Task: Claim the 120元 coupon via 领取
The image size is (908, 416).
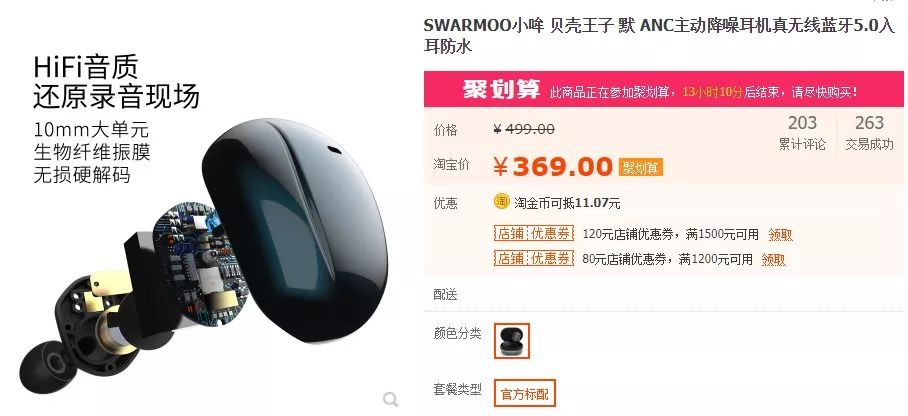Action: click(x=780, y=235)
